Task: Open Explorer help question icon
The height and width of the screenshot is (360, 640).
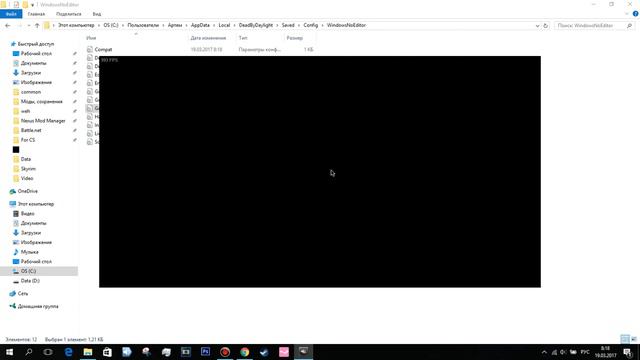Action: 636,14
